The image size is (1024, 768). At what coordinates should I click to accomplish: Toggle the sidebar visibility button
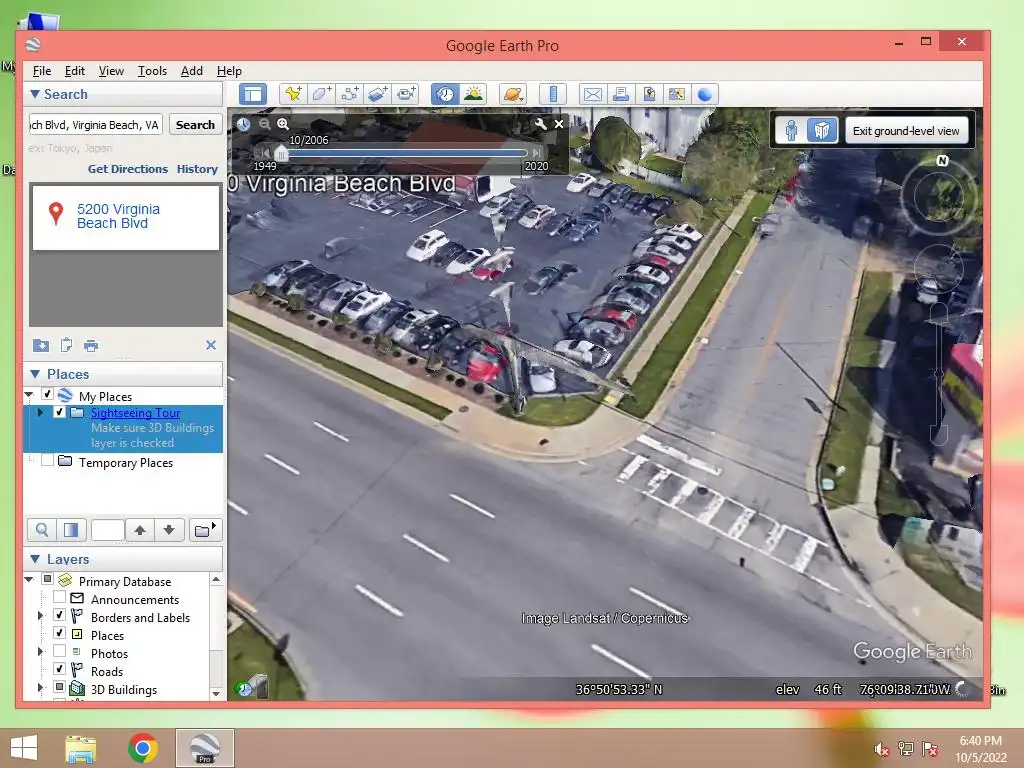253,94
